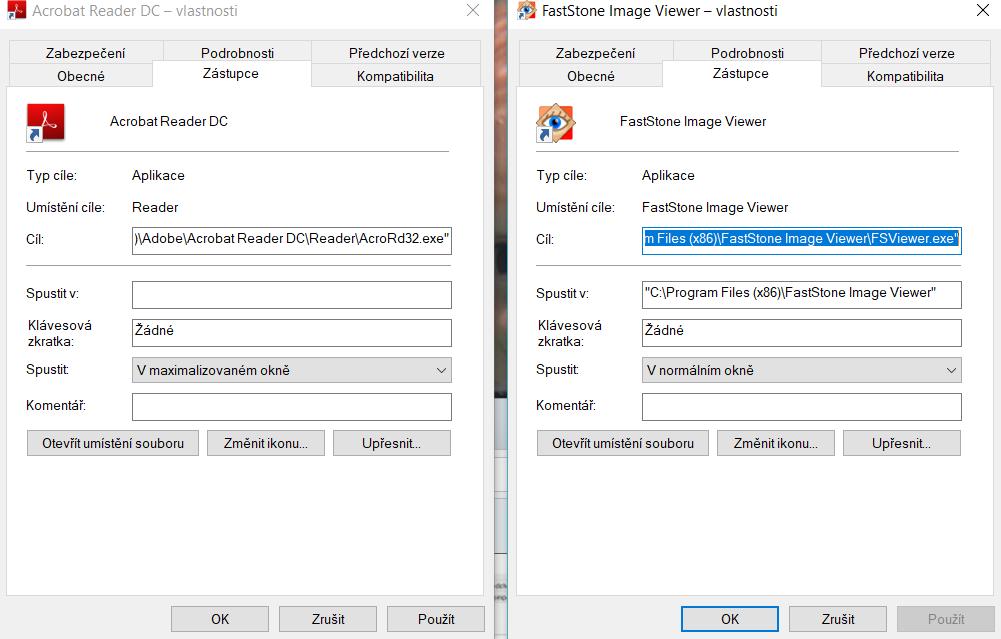Click Změnit ikonu in FastStone window
The width and height of the screenshot is (1001, 639).
pos(776,443)
